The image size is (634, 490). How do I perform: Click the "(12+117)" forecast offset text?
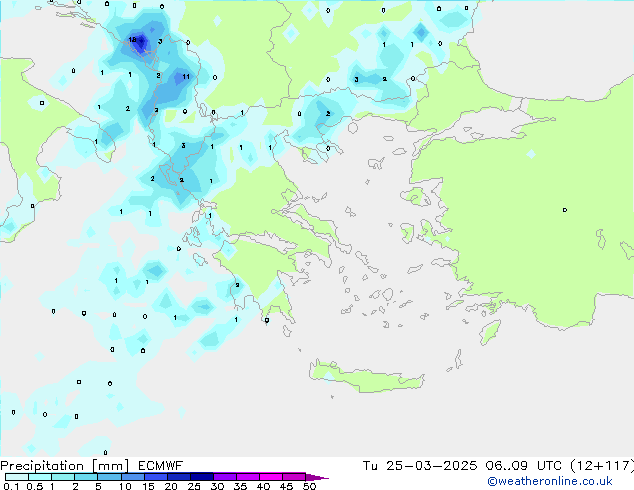click(x=602, y=466)
